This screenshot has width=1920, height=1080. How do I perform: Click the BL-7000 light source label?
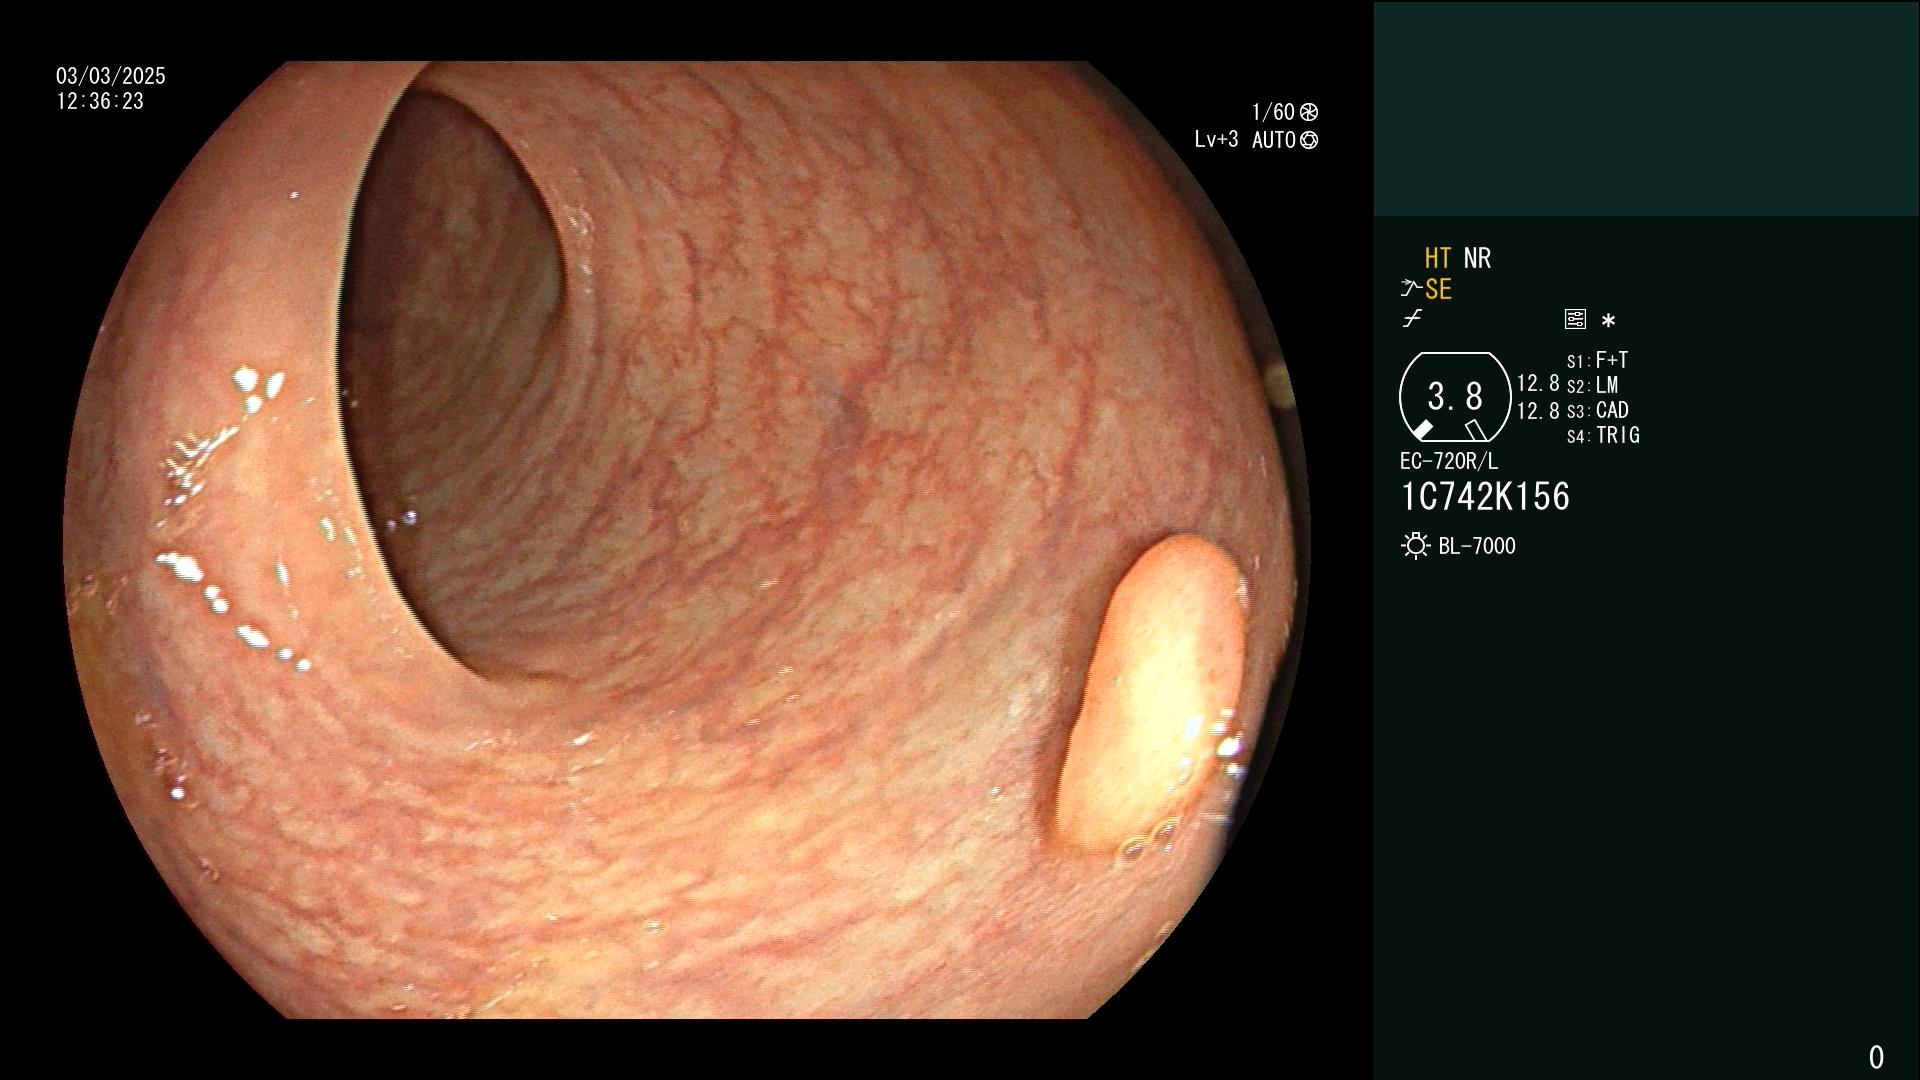(x=1477, y=546)
